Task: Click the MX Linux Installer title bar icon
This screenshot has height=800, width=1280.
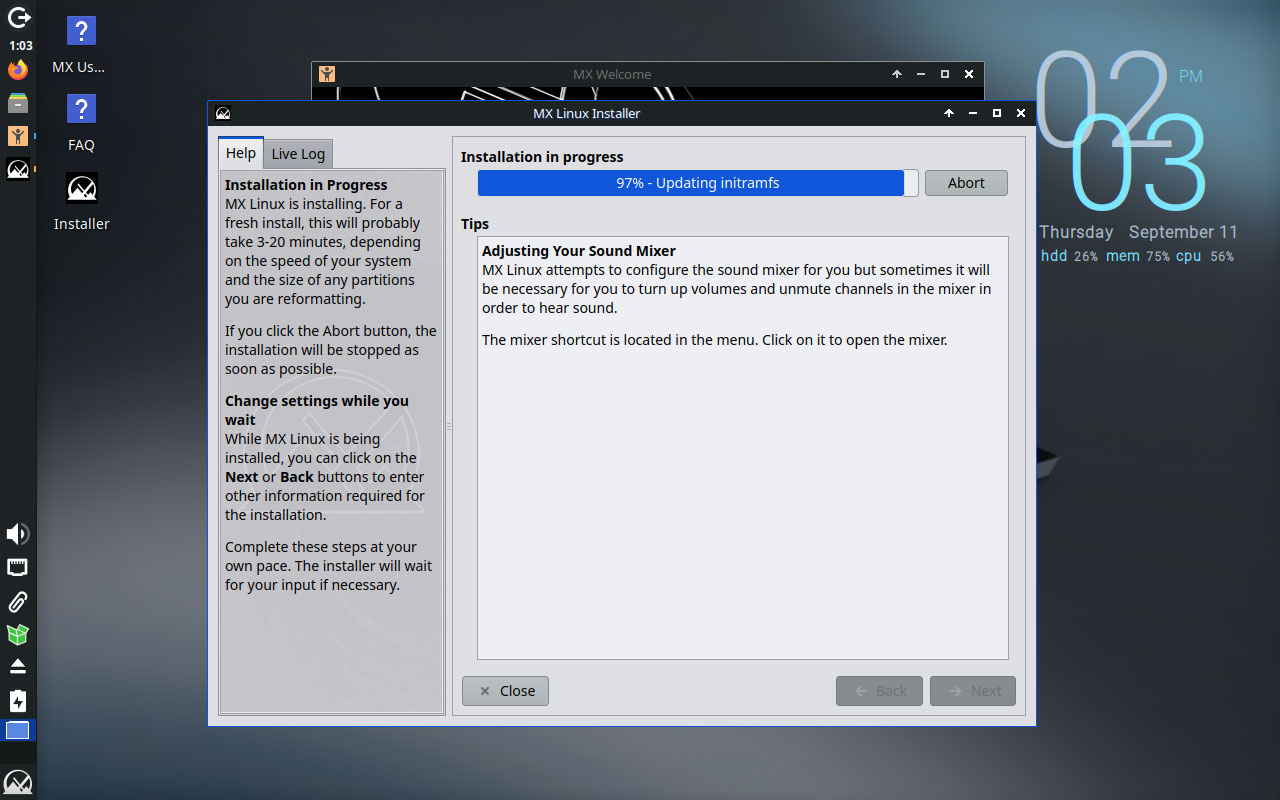Action: [x=223, y=113]
